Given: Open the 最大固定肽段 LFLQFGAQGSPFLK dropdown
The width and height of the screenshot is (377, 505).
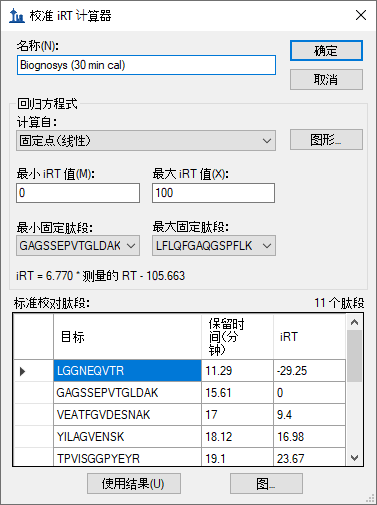Looking at the screenshot, I should 214,246.
